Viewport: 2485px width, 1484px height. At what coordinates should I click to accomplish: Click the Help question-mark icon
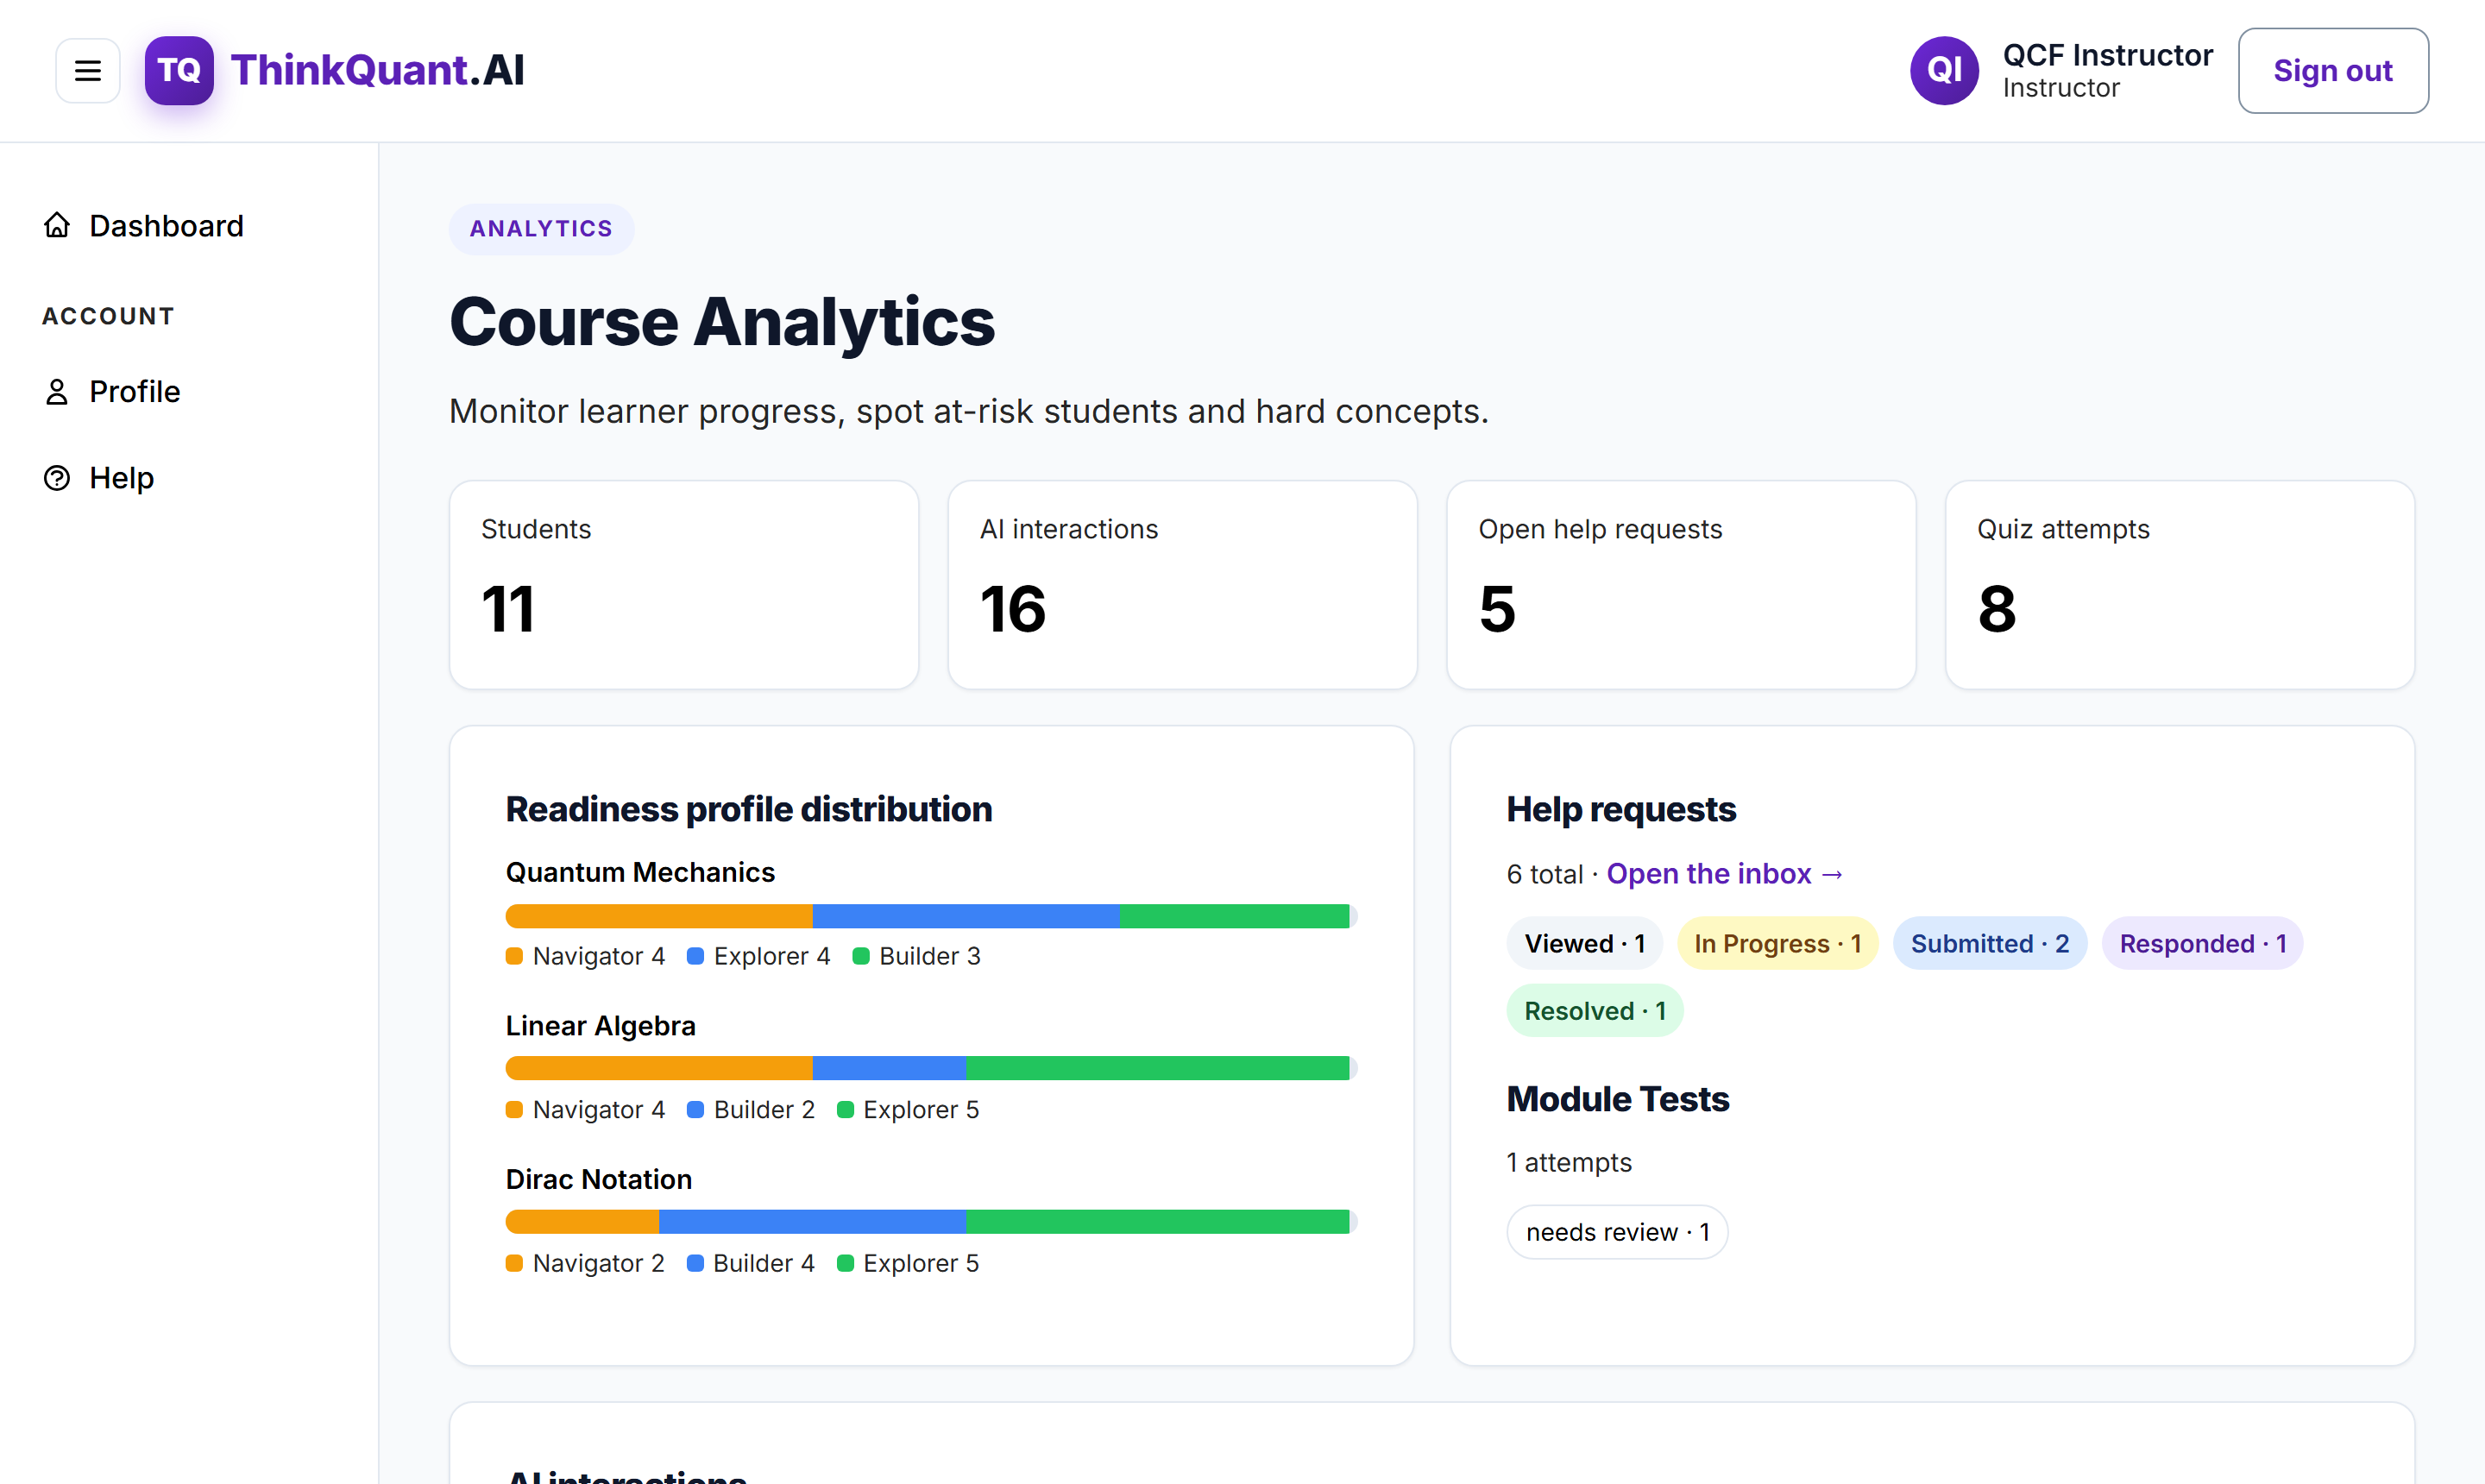[57, 478]
